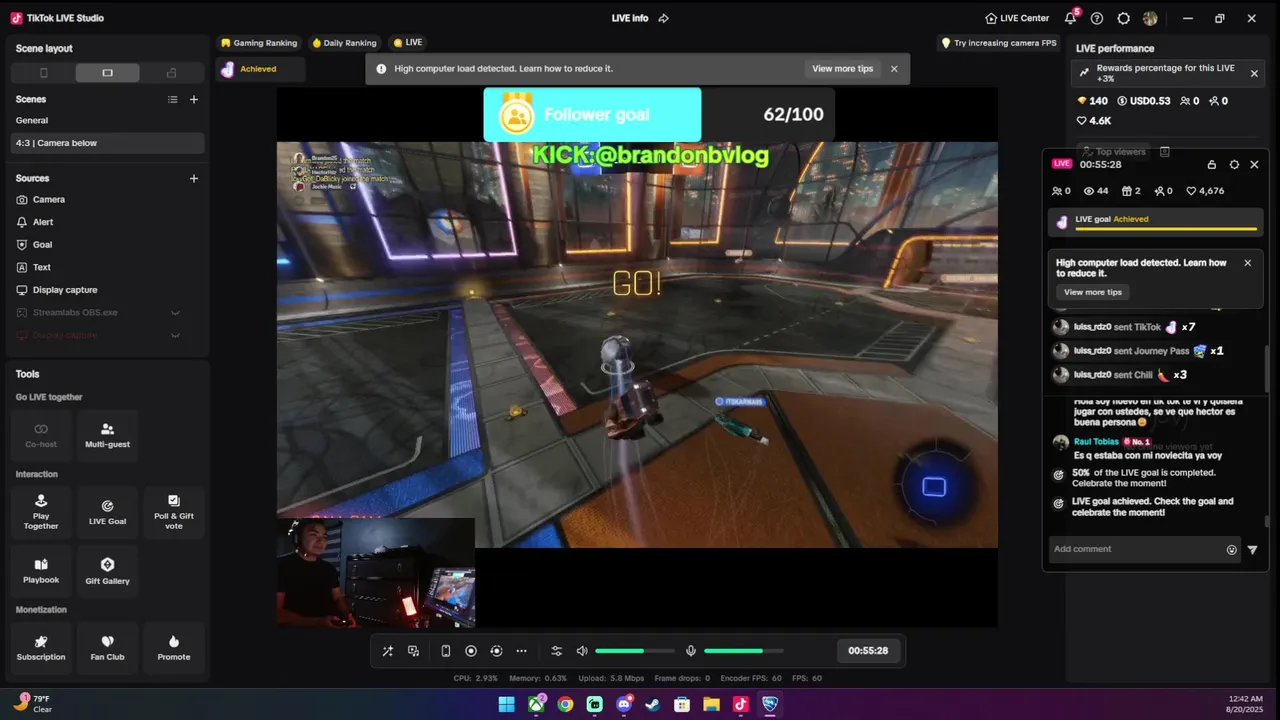The image size is (1280, 720).
Task: Add a new source with plus icon
Action: (x=194, y=178)
